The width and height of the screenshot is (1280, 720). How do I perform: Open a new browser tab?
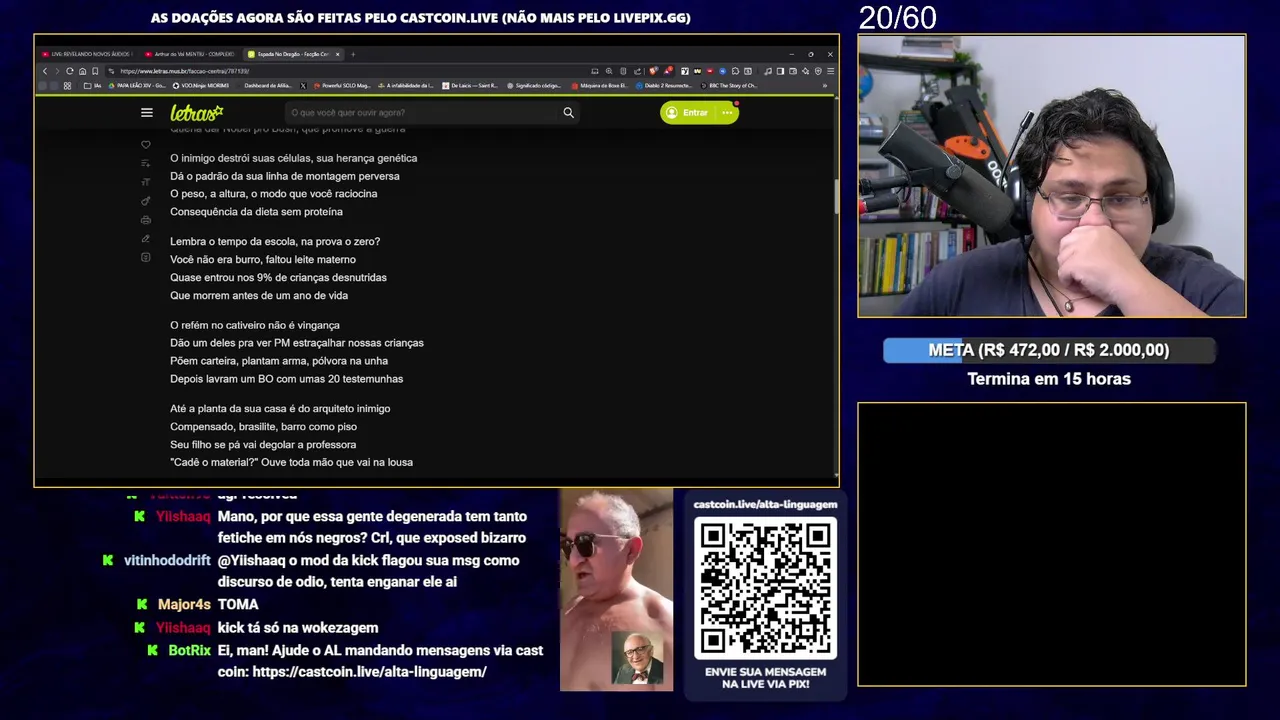(353, 54)
